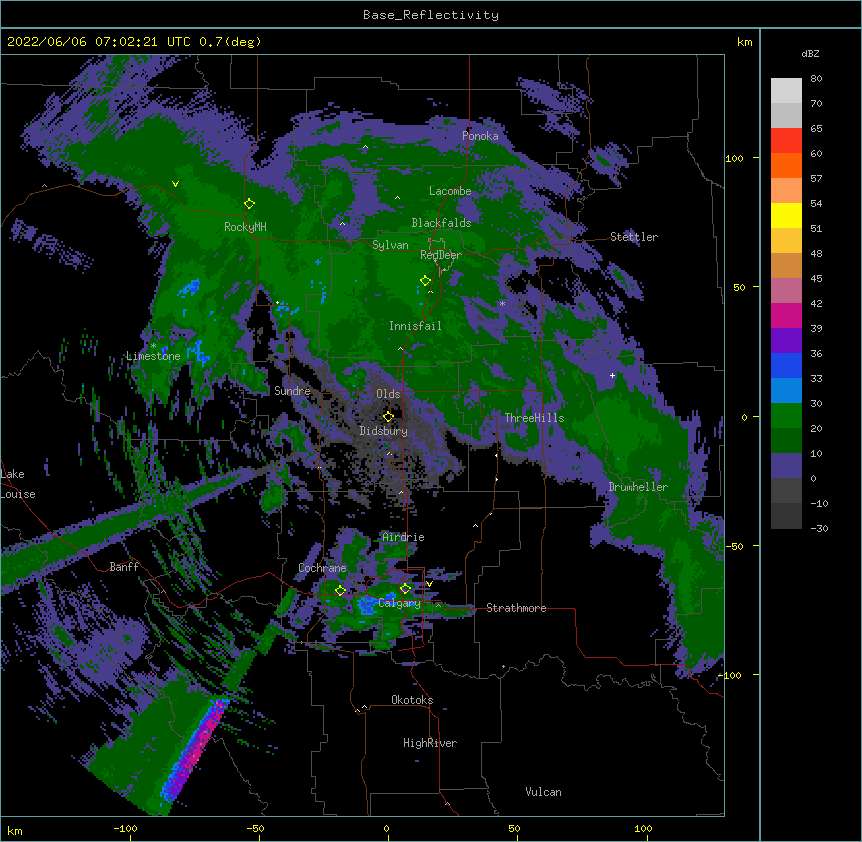Click the yellow V marker northeast of Calgary

point(429,584)
